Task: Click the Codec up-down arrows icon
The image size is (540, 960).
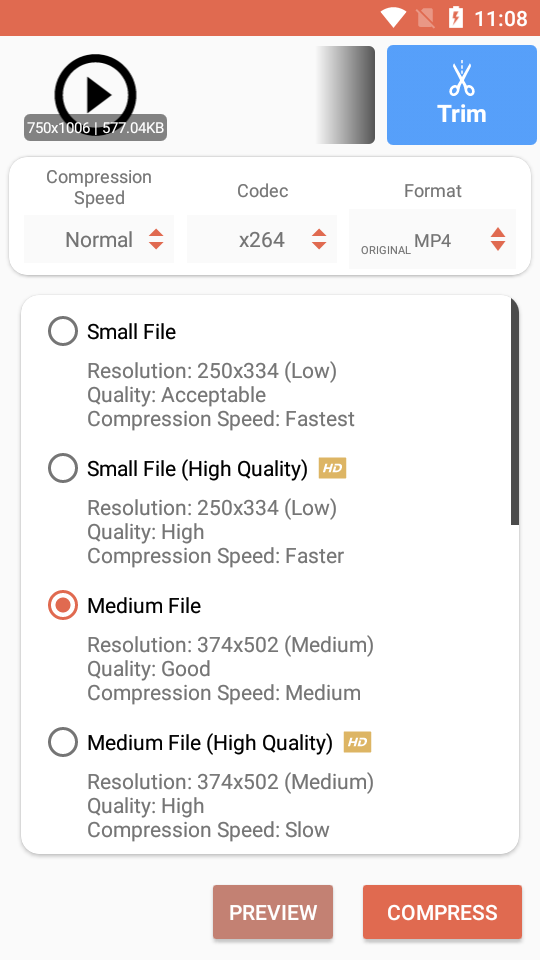Action: point(318,239)
